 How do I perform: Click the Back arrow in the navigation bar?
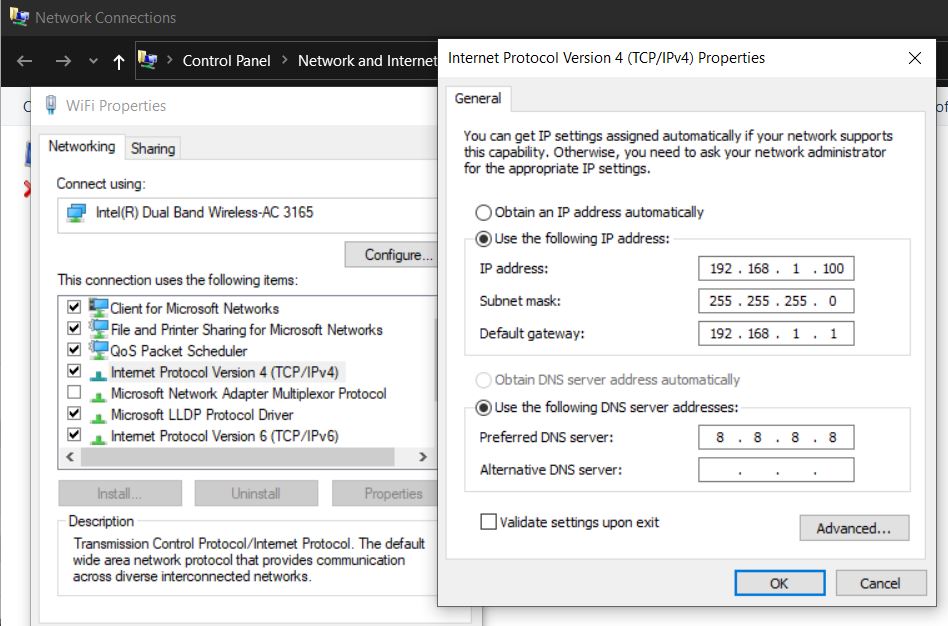[24, 61]
